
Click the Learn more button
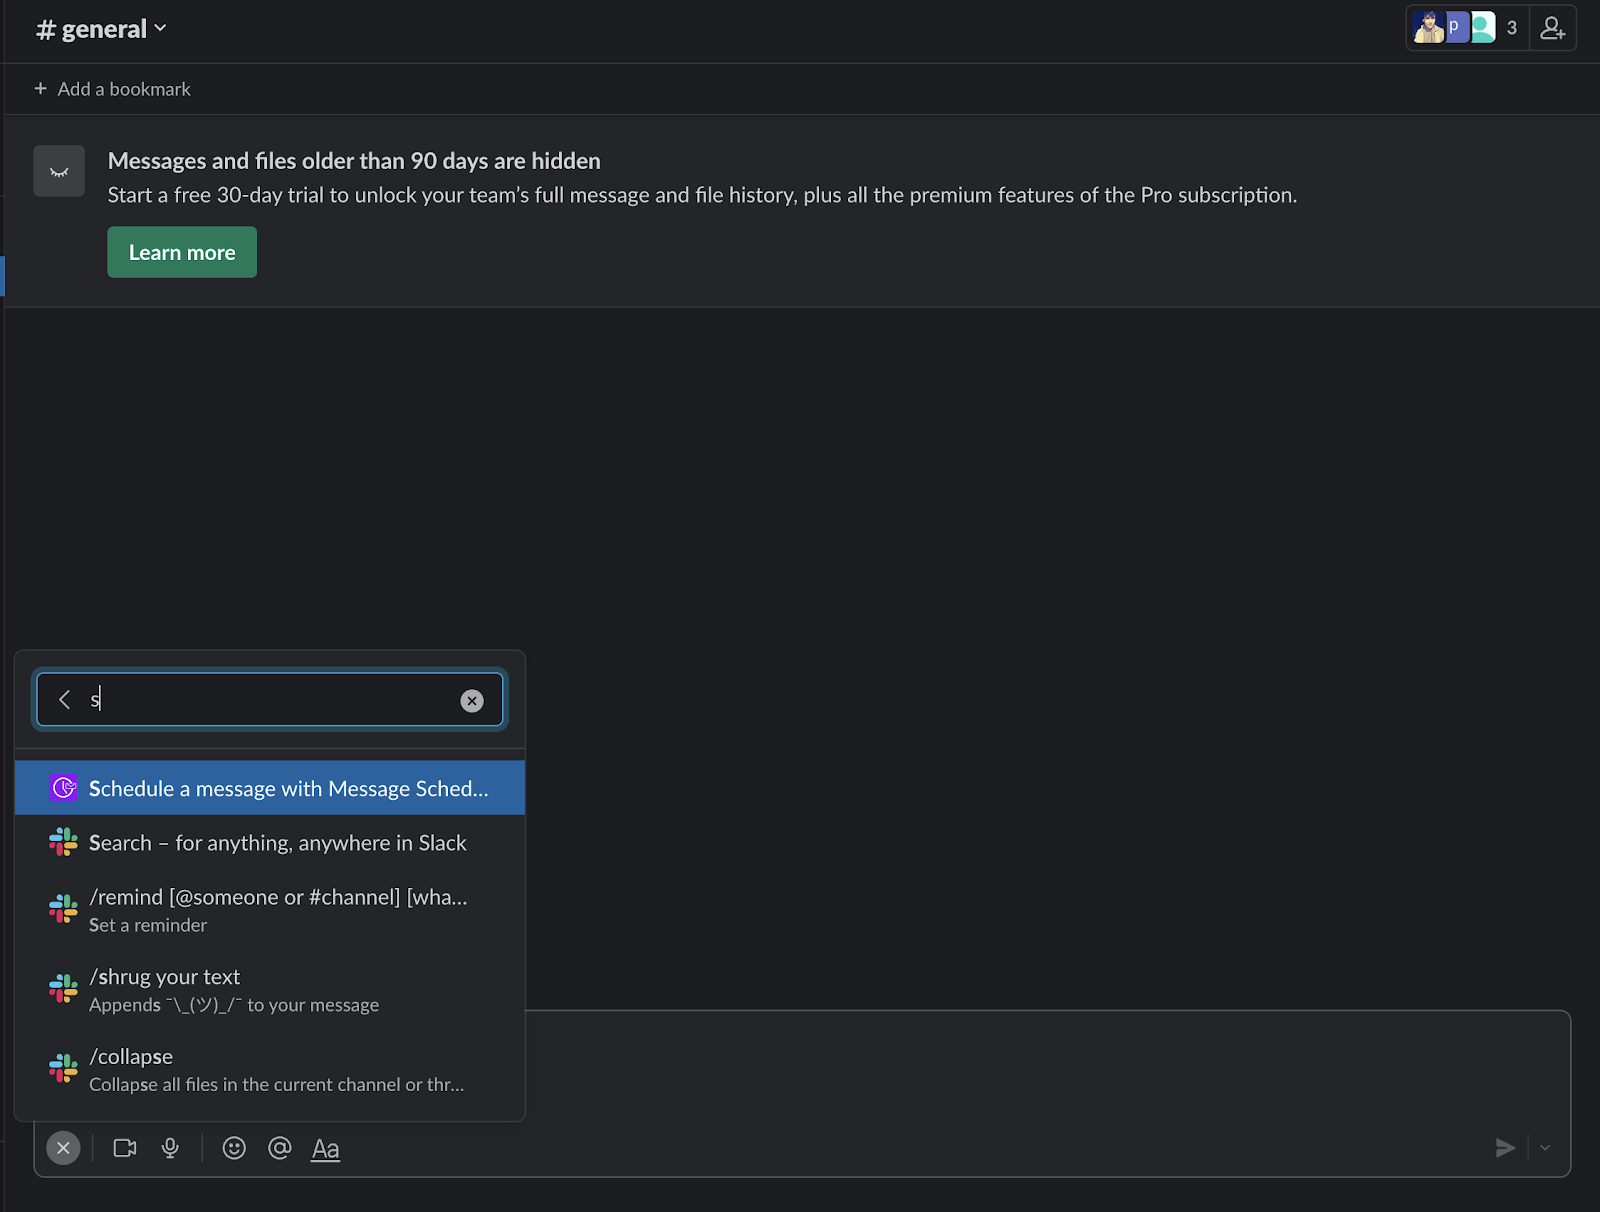[x=182, y=252]
